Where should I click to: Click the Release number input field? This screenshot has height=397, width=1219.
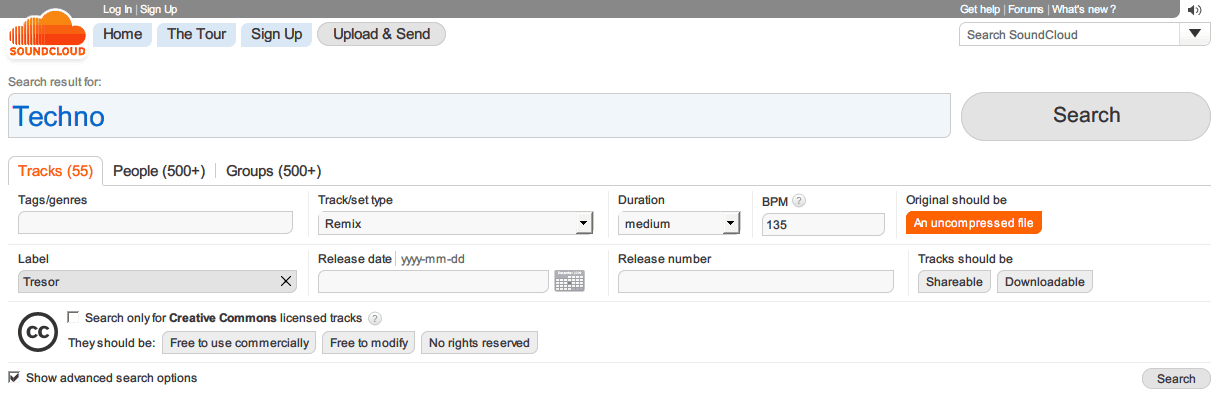click(x=756, y=282)
